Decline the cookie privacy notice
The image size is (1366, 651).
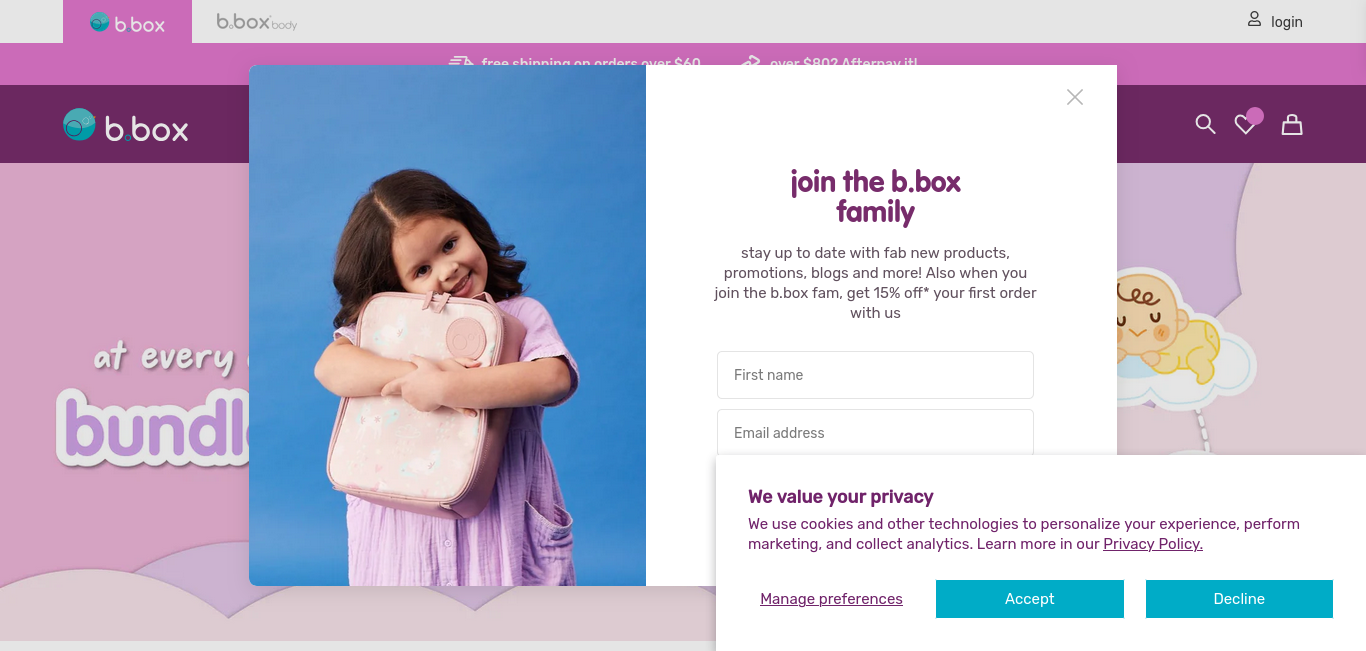point(1239,599)
